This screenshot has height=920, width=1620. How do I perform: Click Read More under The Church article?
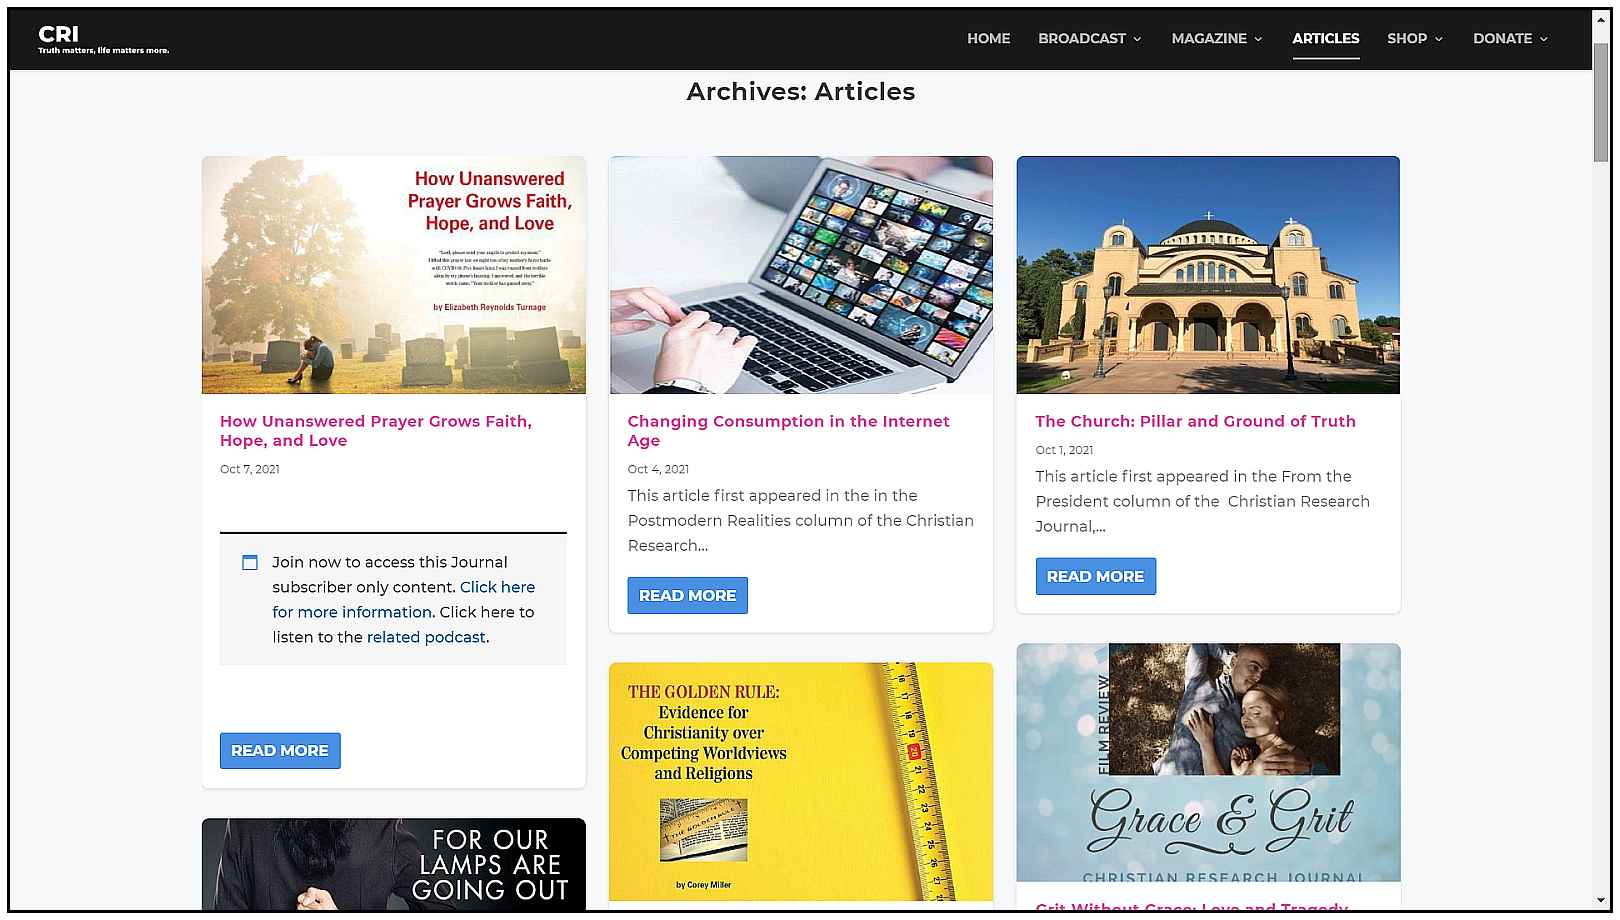tap(1096, 576)
